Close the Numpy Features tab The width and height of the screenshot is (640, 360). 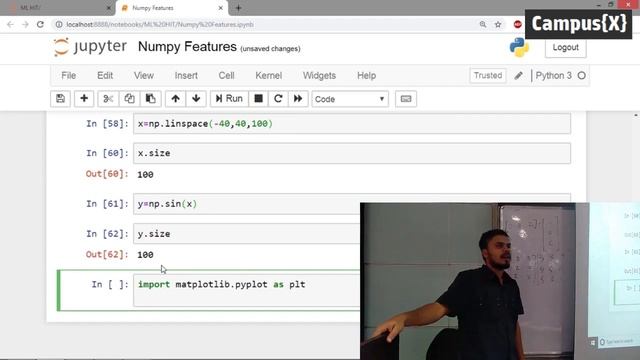point(220,8)
